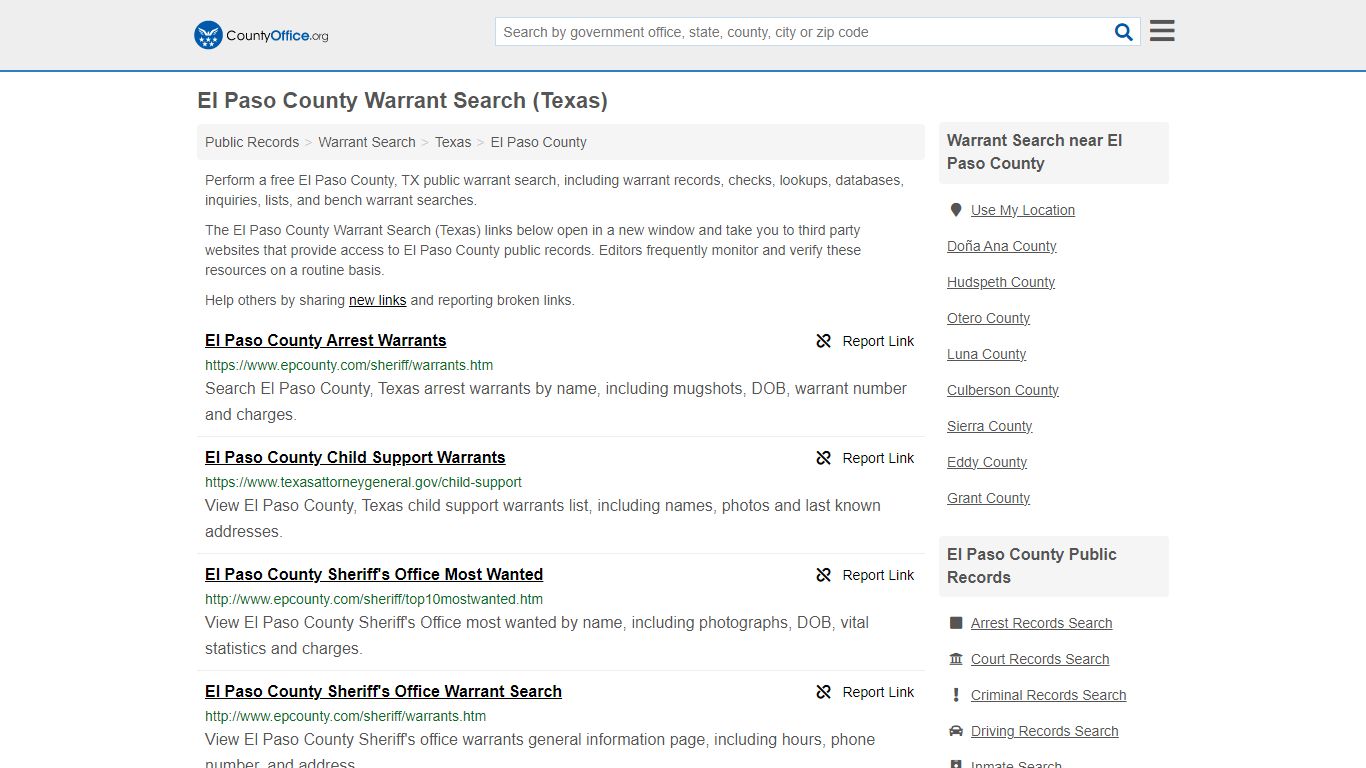Click the Criminal Records Search icon
Image resolution: width=1366 pixels, height=768 pixels.
click(956, 695)
